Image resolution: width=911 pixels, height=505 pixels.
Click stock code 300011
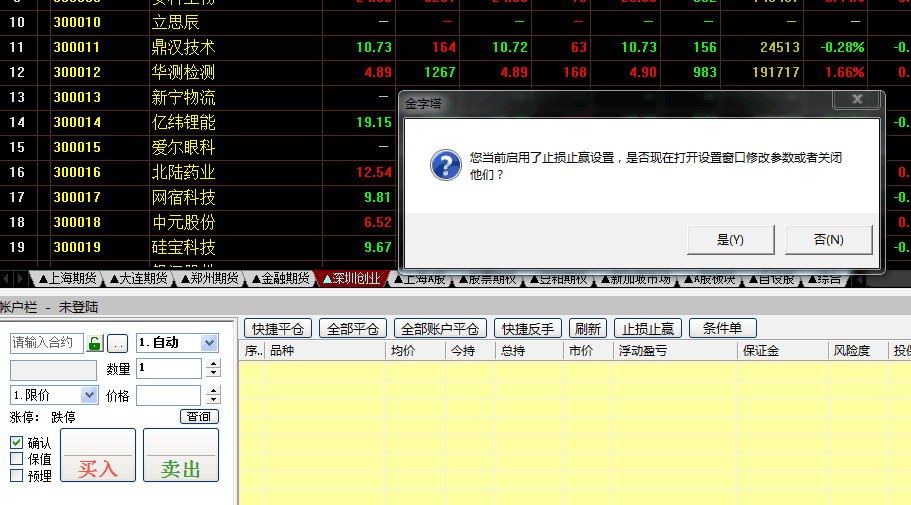coord(77,47)
